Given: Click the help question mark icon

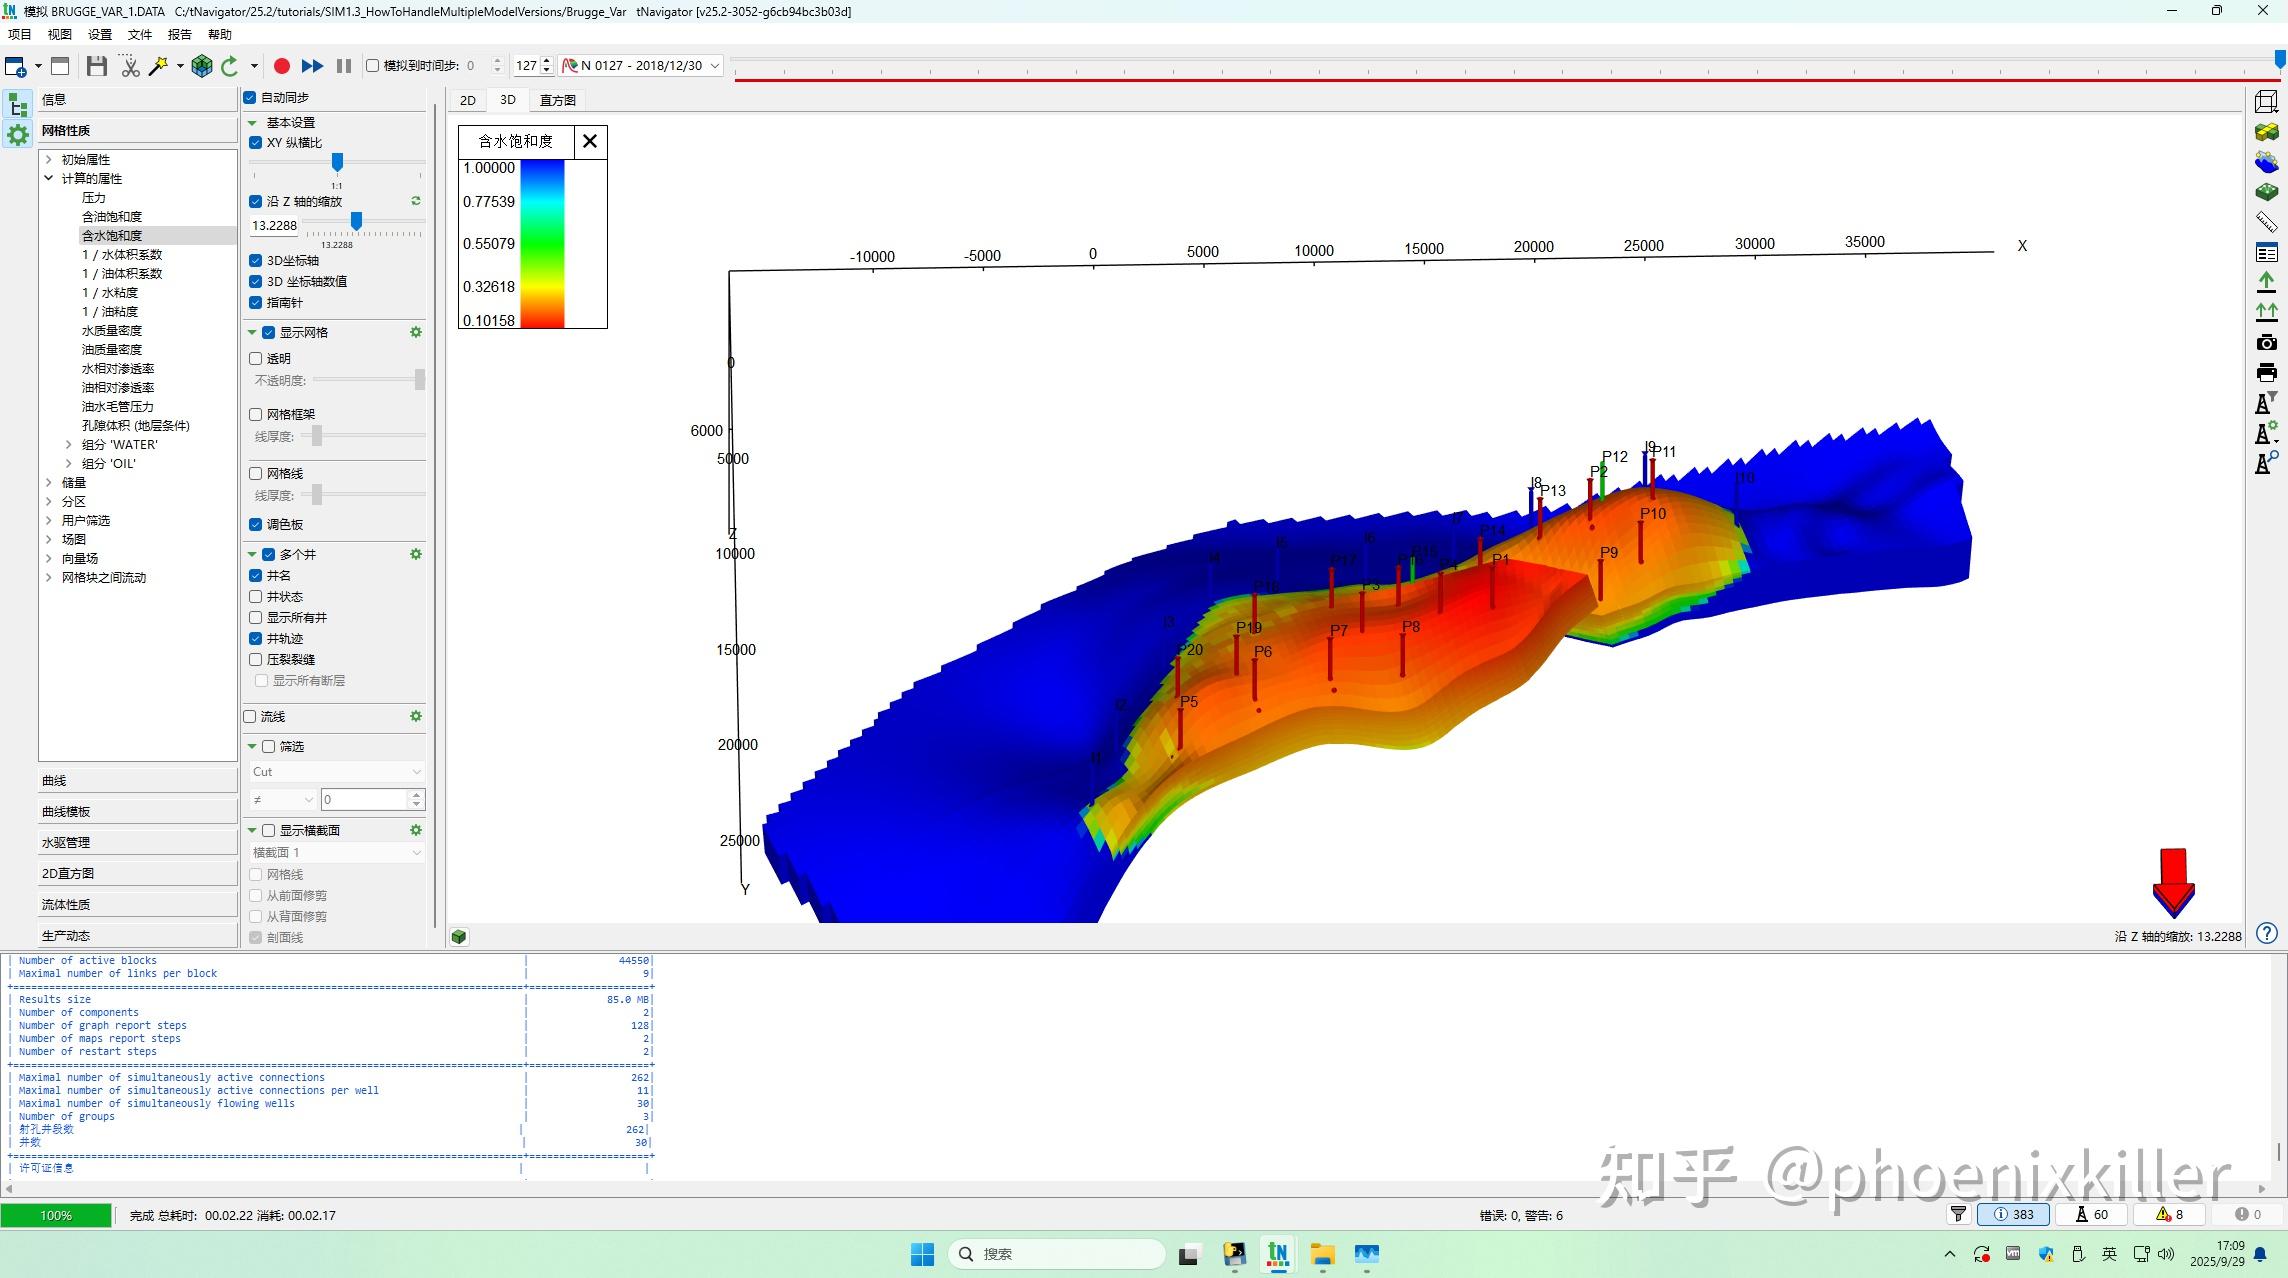Looking at the screenshot, I should pyautogui.click(x=2267, y=933).
